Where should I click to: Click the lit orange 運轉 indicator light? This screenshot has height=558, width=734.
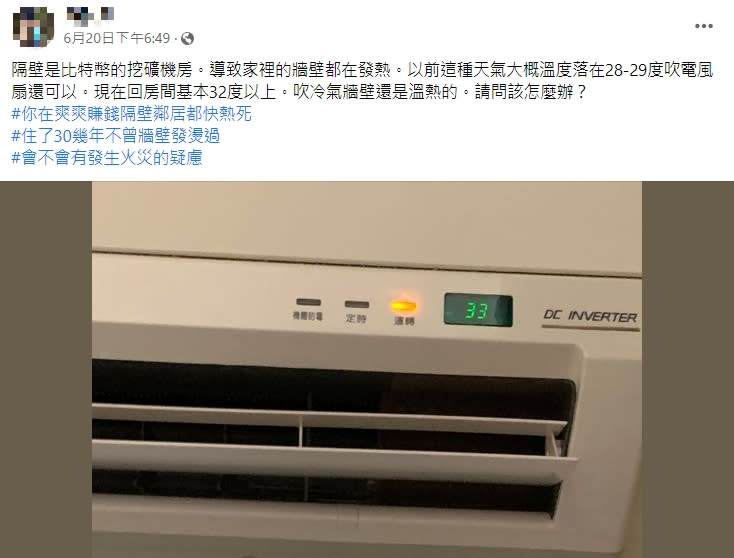click(x=404, y=306)
